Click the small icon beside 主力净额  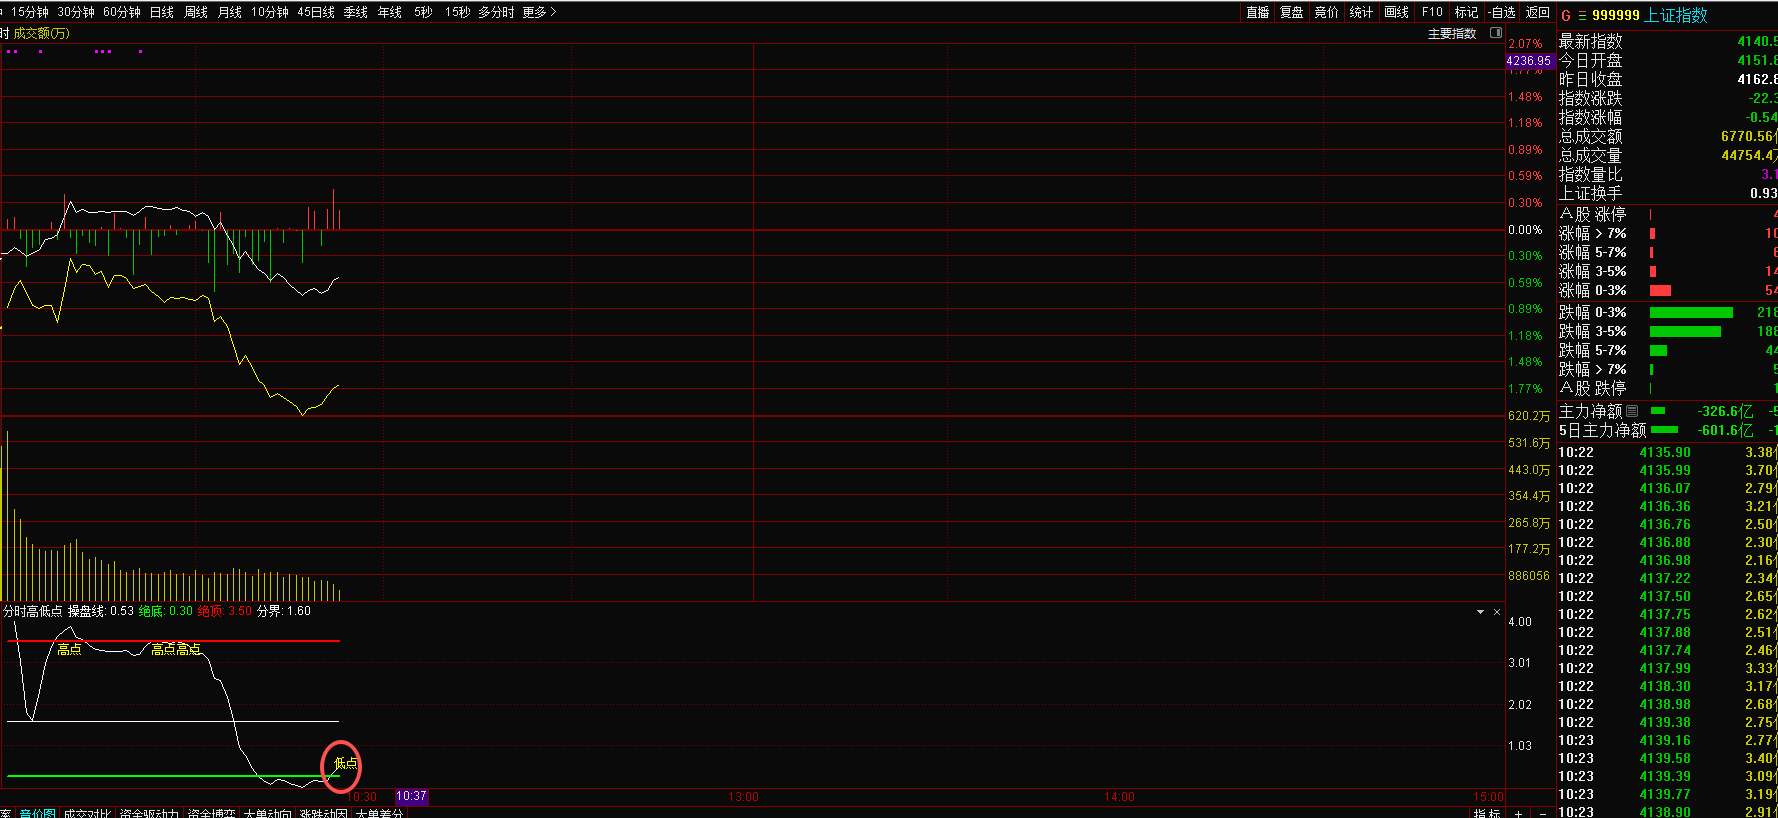[x=1632, y=411]
